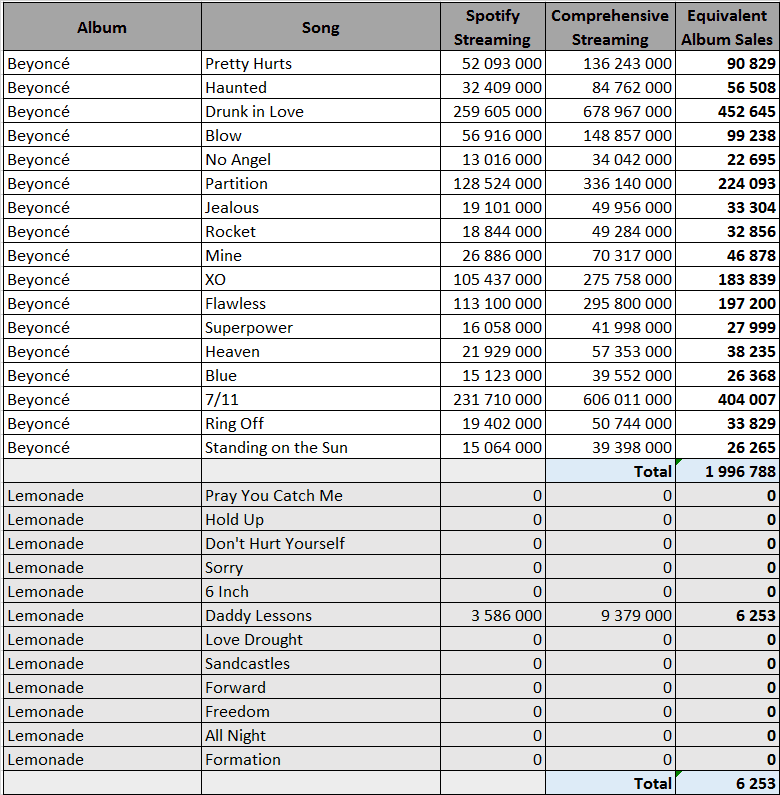Click the All Night song cell
Screen dimensions: 780x795
tap(321, 735)
